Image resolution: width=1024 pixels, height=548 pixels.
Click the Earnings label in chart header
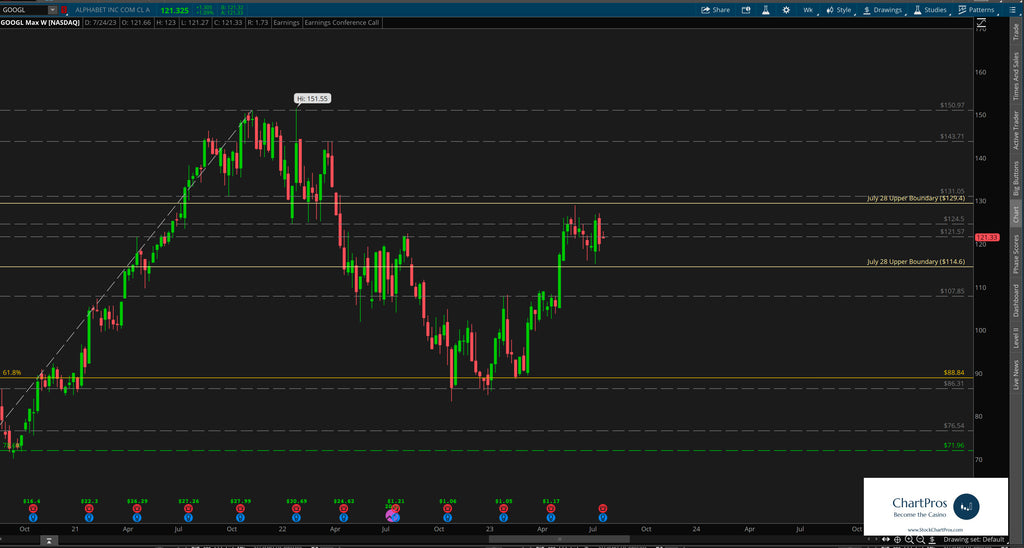tap(284, 22)
